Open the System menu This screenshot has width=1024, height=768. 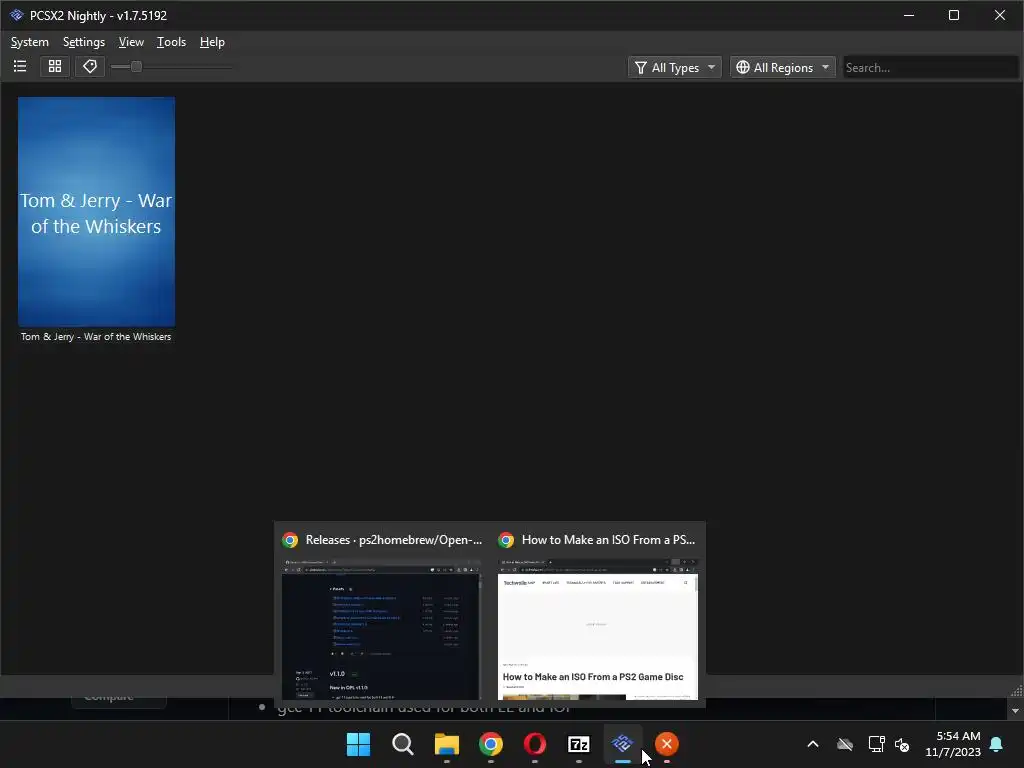[x=29, y=42]
